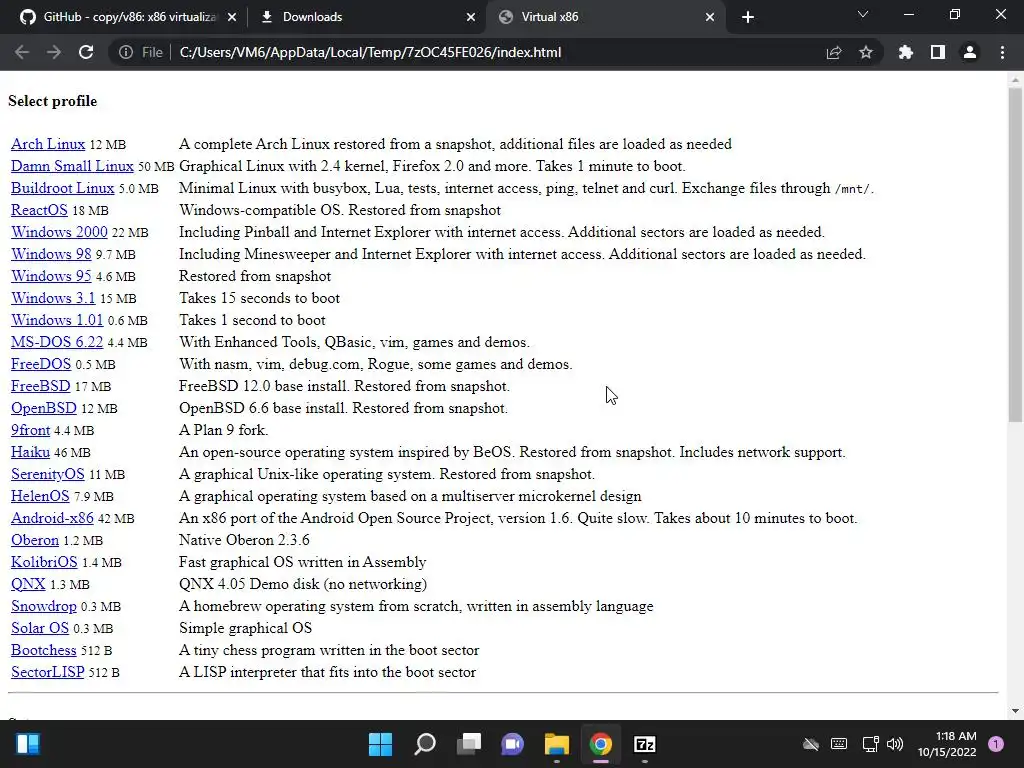Close the Downloads tab

(x=471, y=17)
